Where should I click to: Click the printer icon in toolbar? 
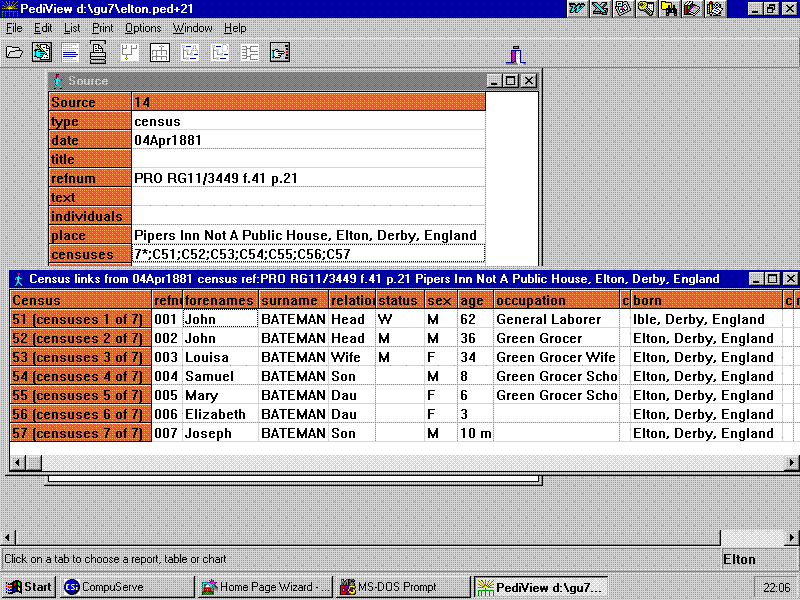tap(99, 52)
